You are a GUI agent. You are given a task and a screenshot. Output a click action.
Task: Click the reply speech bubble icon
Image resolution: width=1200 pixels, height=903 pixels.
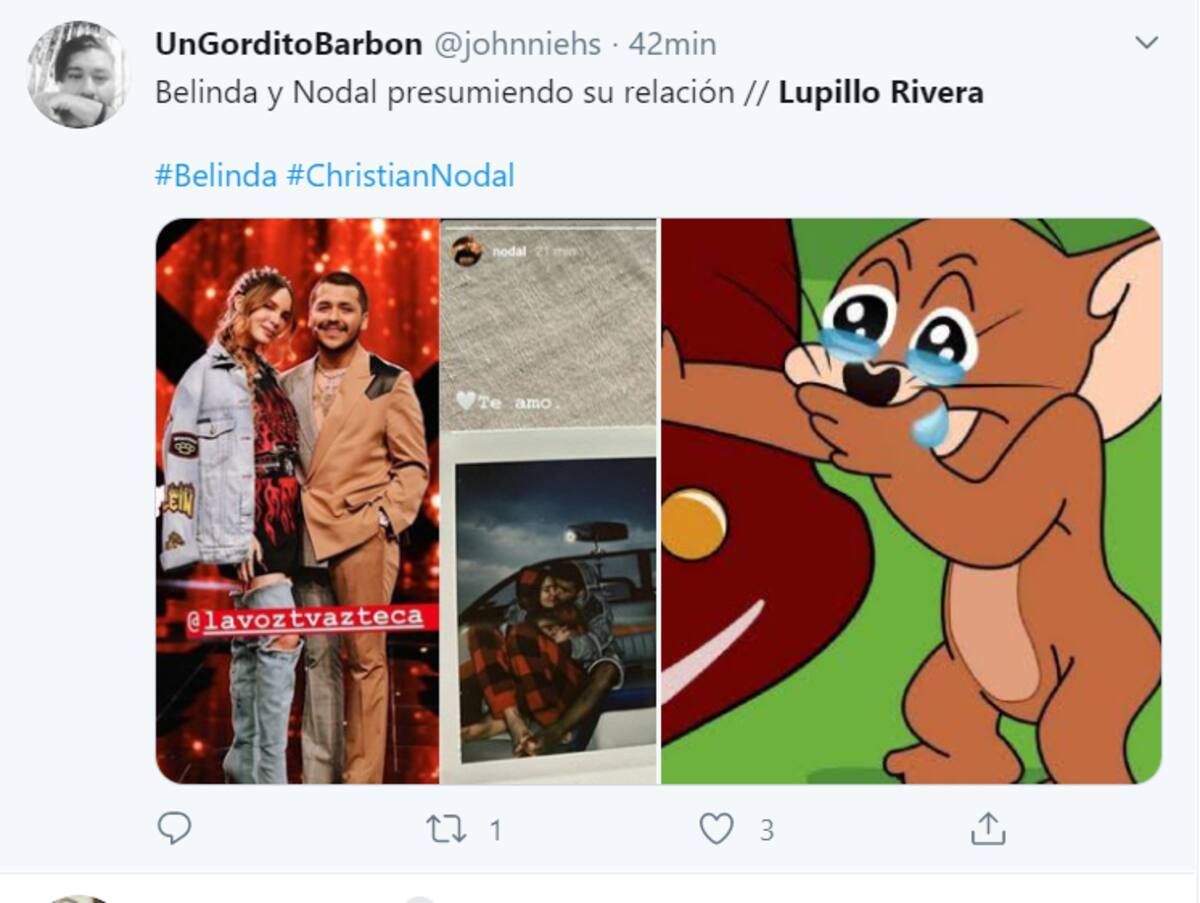coord(174,828)
